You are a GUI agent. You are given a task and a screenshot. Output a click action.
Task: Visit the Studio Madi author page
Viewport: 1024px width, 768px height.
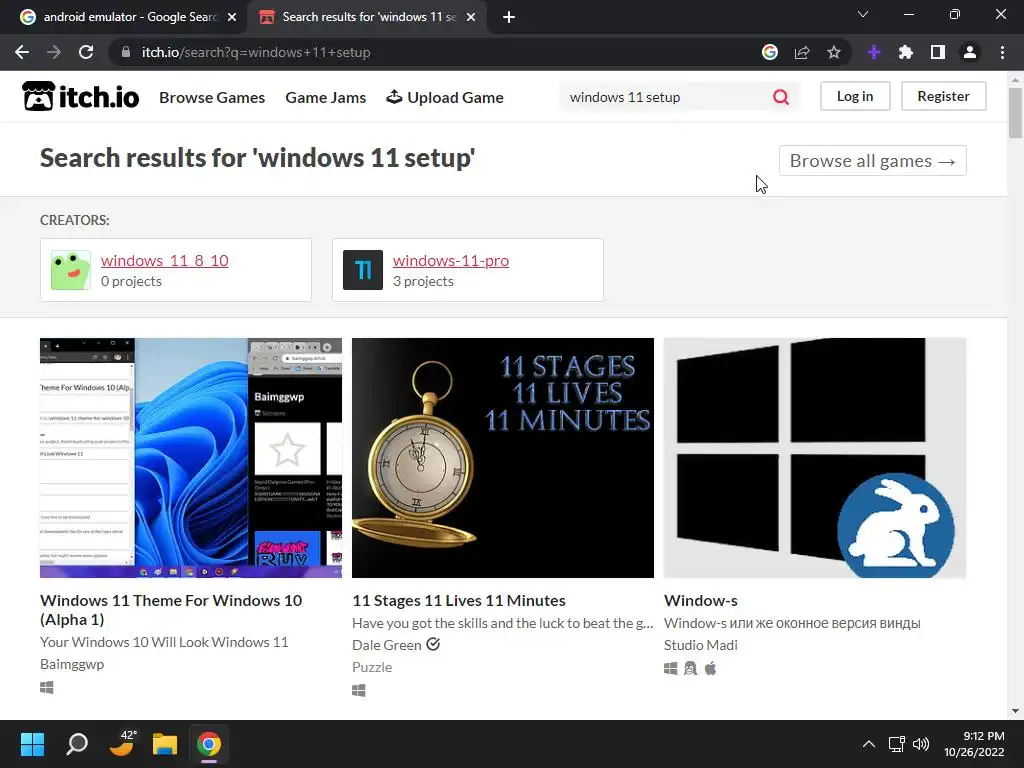[701, 645]
